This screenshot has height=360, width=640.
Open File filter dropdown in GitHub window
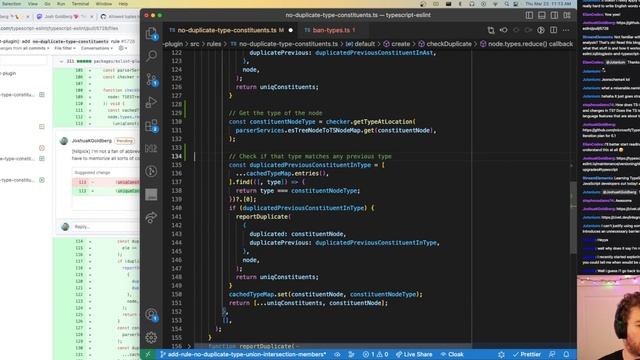(65, 48)
